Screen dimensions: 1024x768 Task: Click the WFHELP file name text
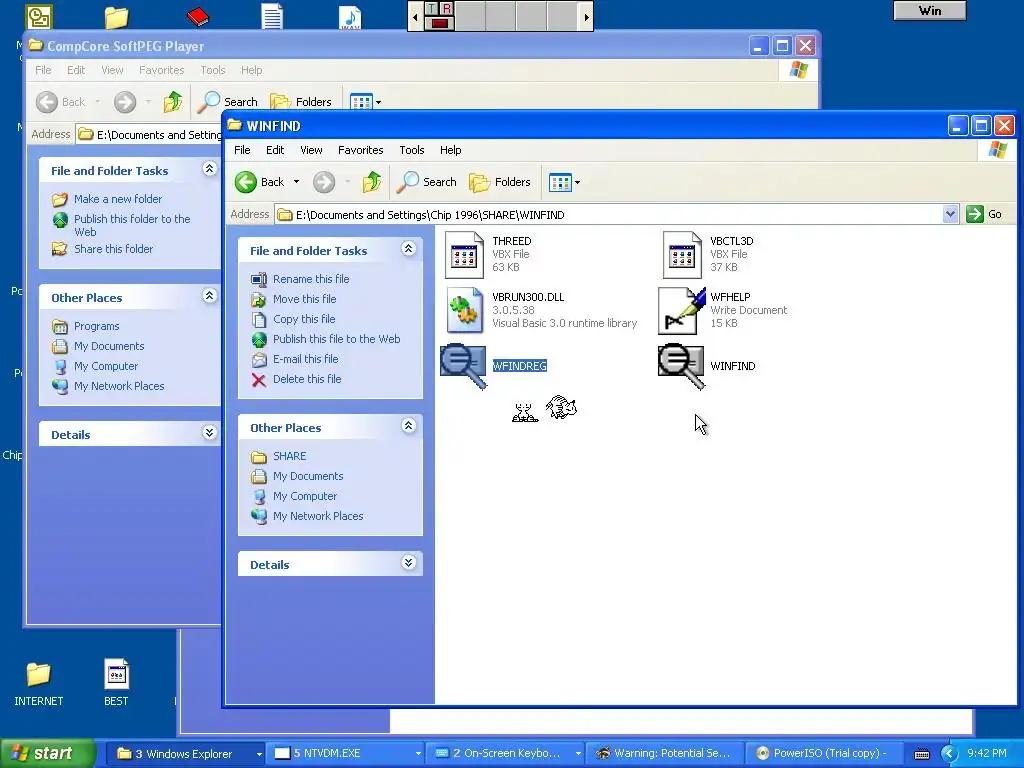point(730,297)
